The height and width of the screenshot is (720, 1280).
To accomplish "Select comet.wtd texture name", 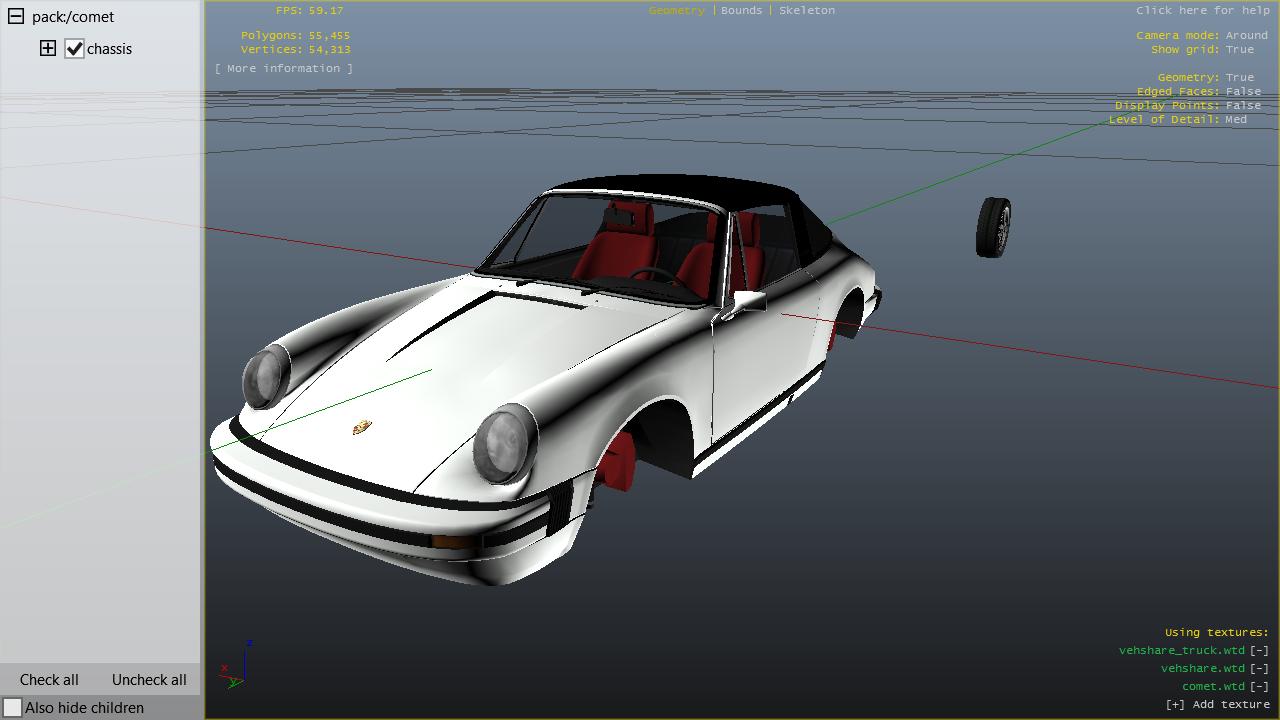I will point(1214,686).
